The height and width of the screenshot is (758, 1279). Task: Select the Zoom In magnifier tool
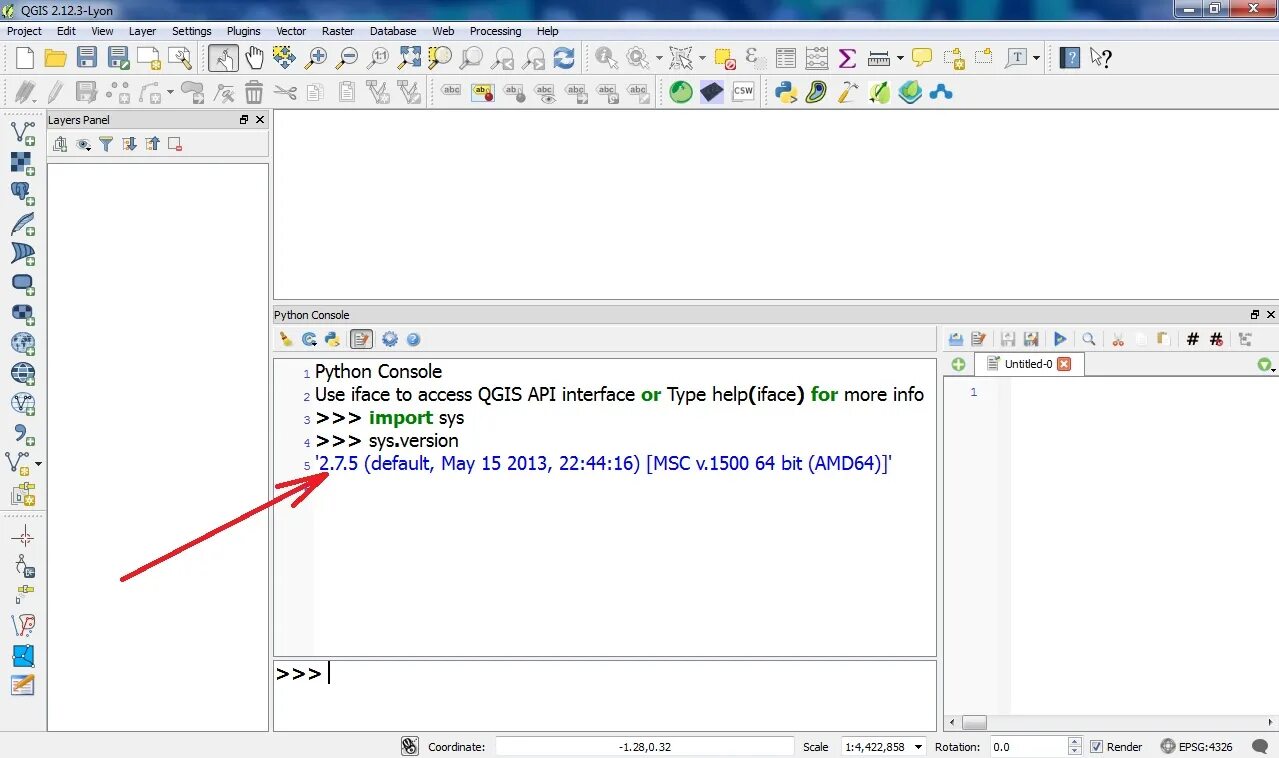click(x=316, y=58)
